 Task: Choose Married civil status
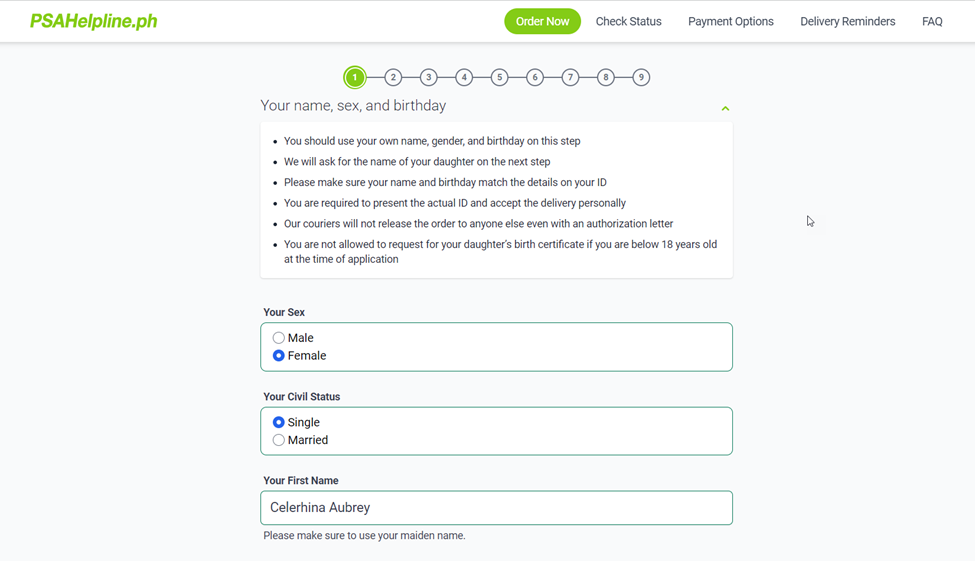click(x=279, y=440)
